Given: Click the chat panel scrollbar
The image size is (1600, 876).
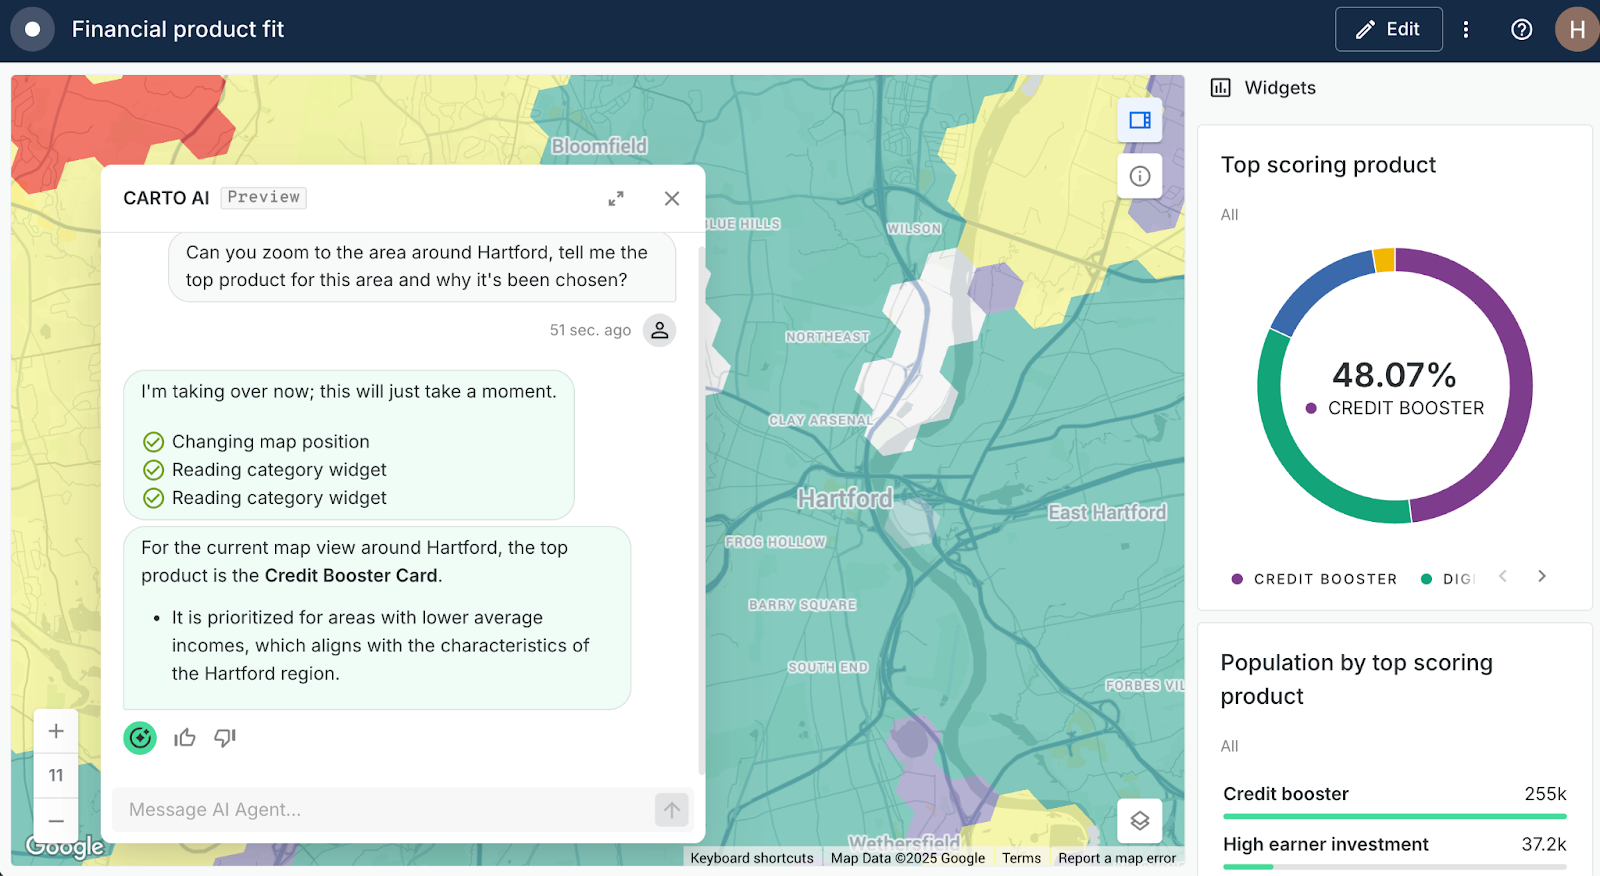Looking at the screenshot, I should (x=701, y=508).
